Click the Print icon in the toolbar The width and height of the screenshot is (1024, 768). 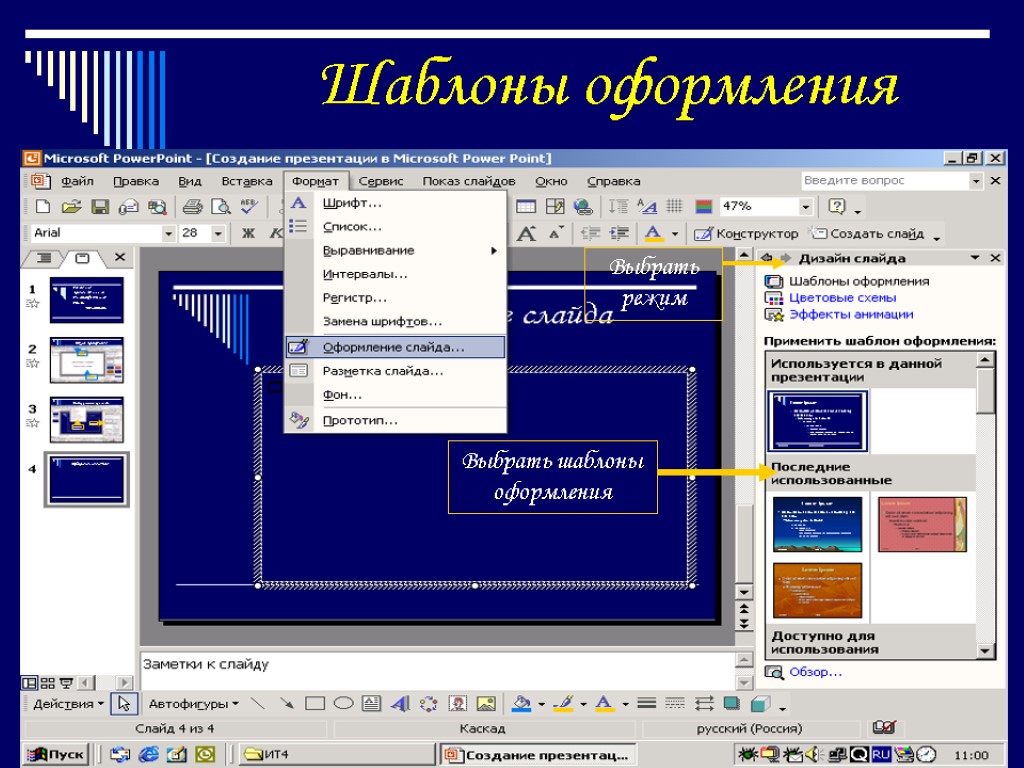pyautogui.click(x=192, y=207)
